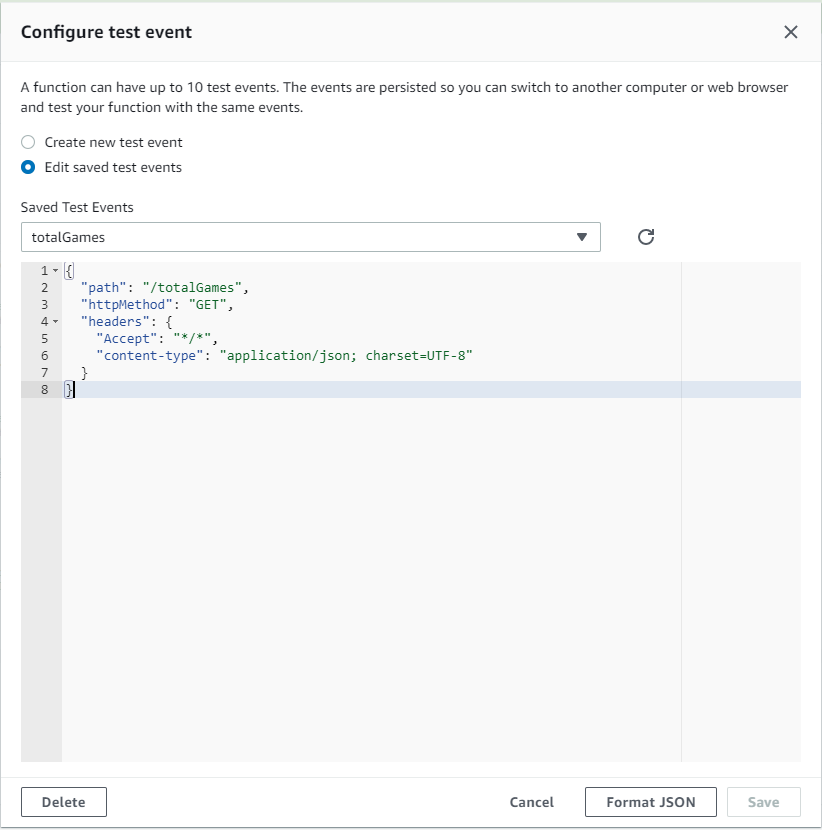
Task: Click line number 2 in the gutter
Action: (x=44, y=287)
